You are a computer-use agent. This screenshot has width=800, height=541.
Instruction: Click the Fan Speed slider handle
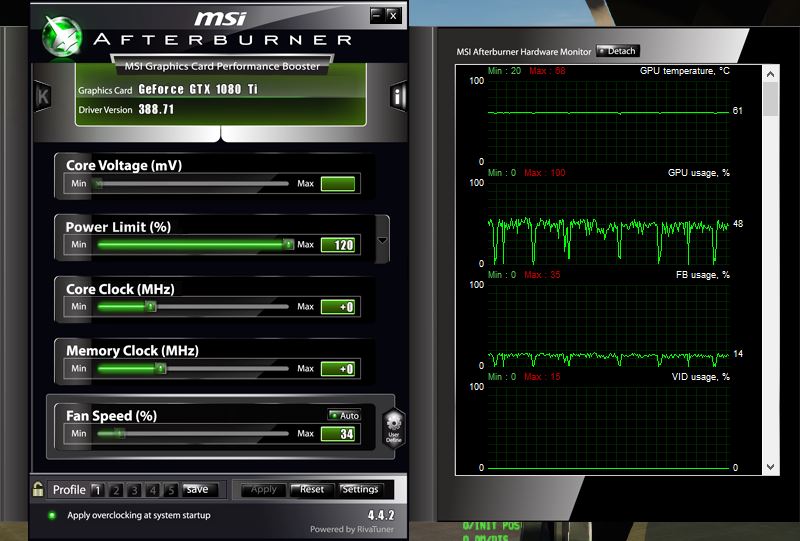coord(119,434)
